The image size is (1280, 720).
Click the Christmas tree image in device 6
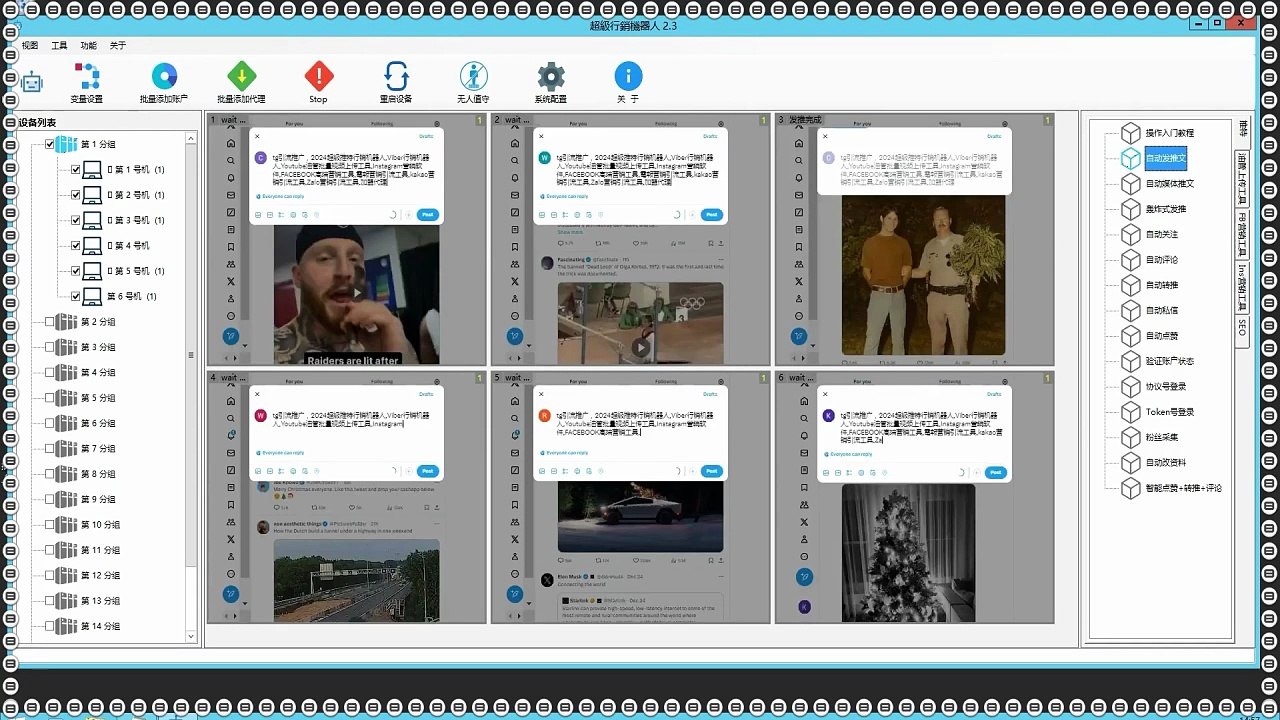pyautogui.click(x=908, y=553)
